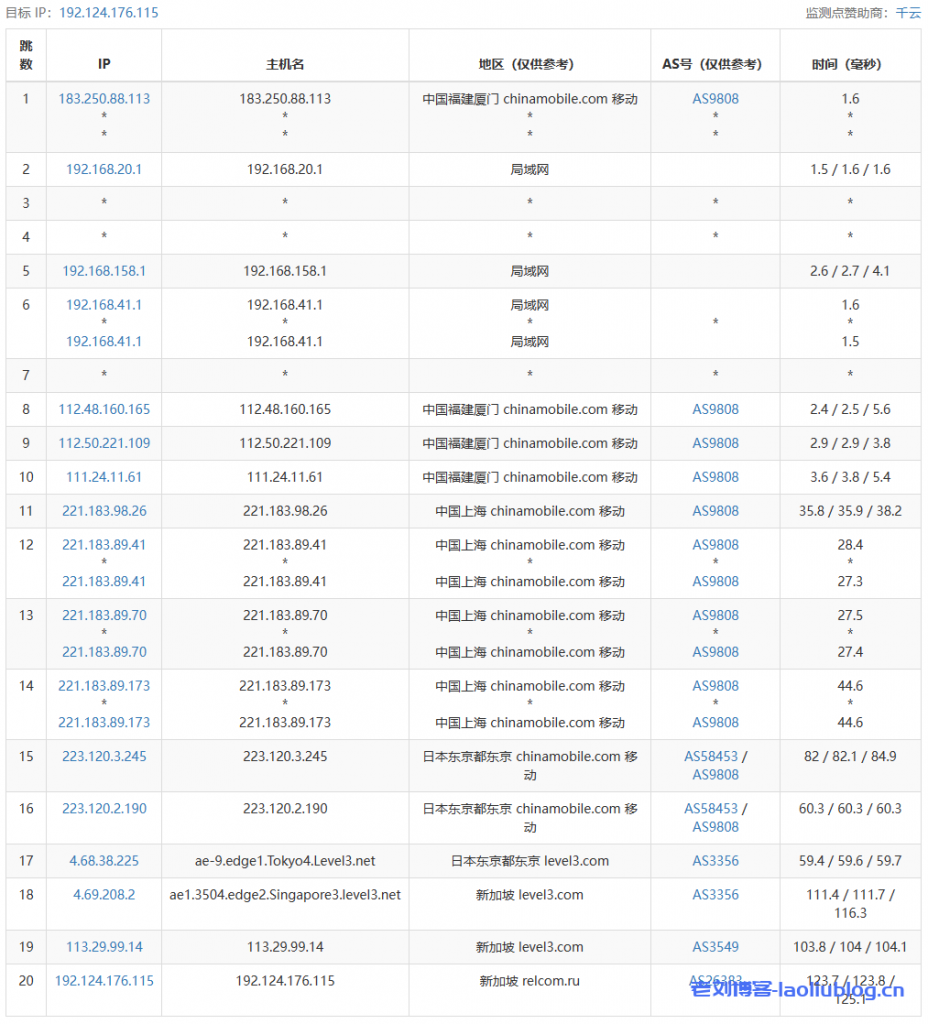This screenshot has width=928, height=1024.
Task: Open the 千云 sponsor link
Action: pos(908,13)
